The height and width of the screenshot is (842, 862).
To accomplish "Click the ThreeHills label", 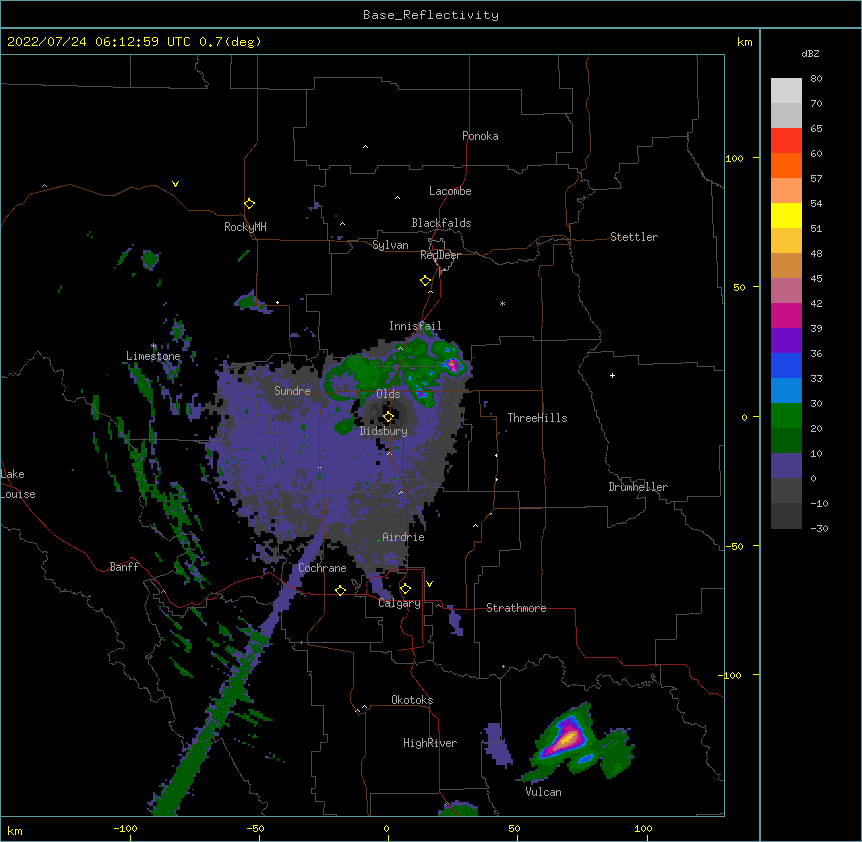I will [x=538, y=418].
